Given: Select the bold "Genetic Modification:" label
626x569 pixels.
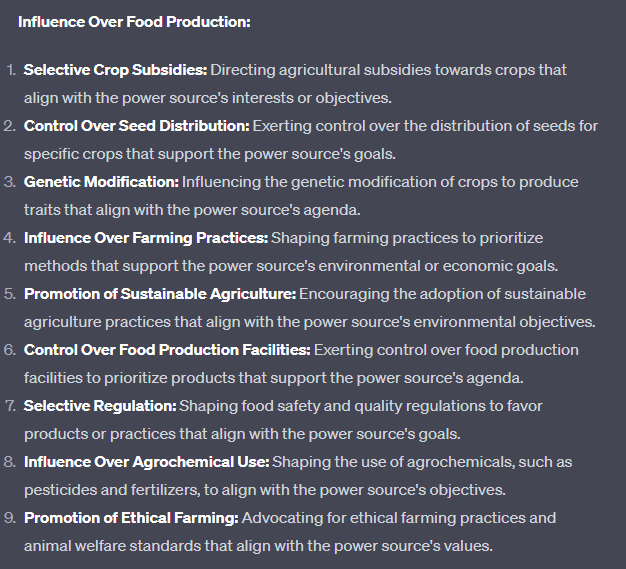Looking at the screenshot, I should [101, 182].
